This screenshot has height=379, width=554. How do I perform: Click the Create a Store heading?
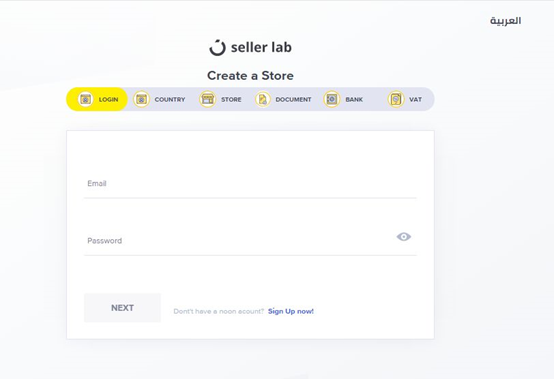[x=250, y=76]
